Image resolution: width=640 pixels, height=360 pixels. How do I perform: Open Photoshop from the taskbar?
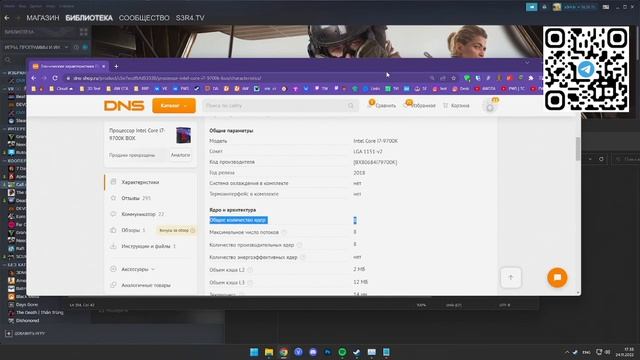[x=327, y=352]
